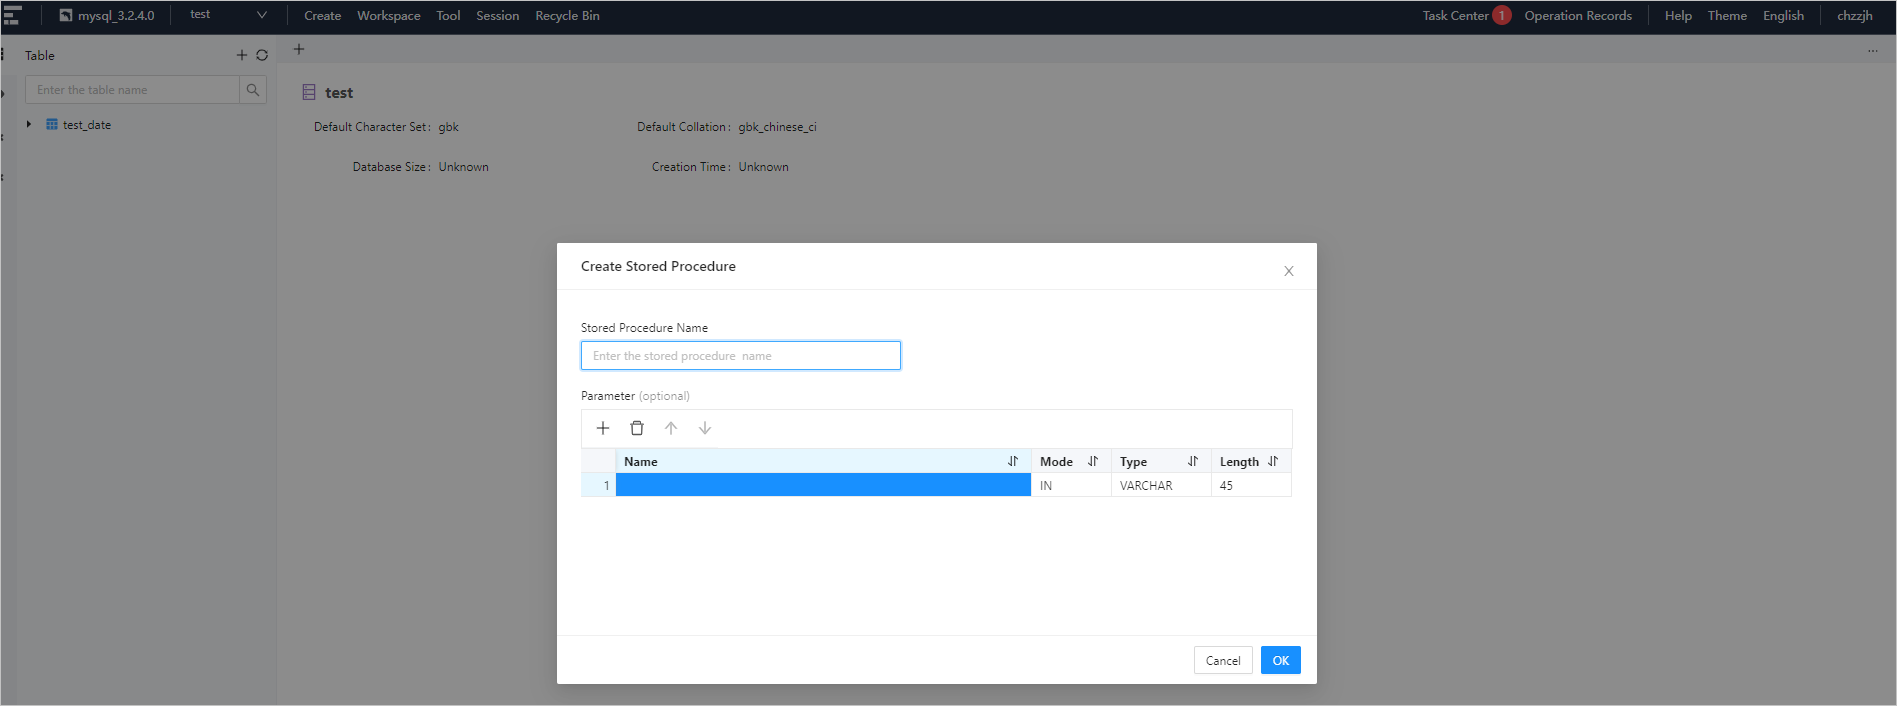Add a new table using plus icon

pos(241,56)
